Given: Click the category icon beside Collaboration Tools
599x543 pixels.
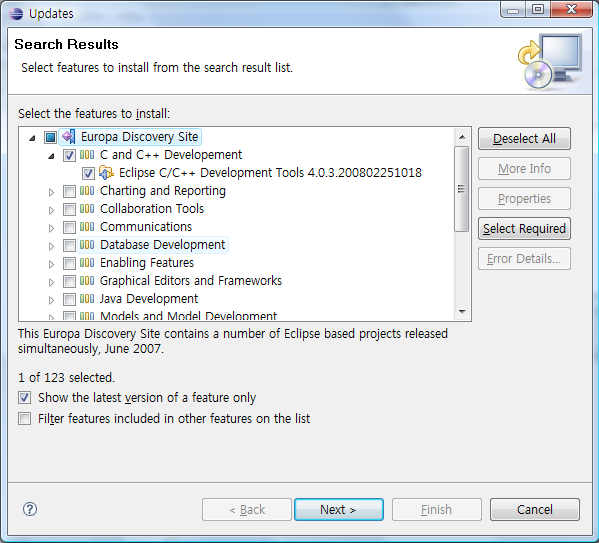Looking at the screenshot, I should click(x=87, y=209).
